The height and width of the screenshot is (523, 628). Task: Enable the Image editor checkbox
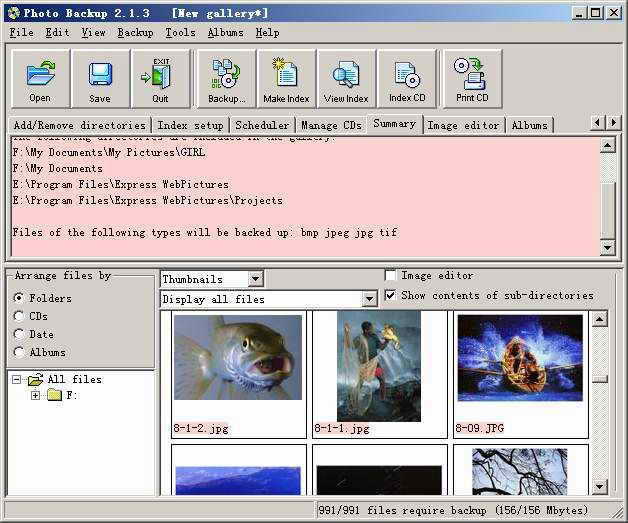tap(391, 276)
